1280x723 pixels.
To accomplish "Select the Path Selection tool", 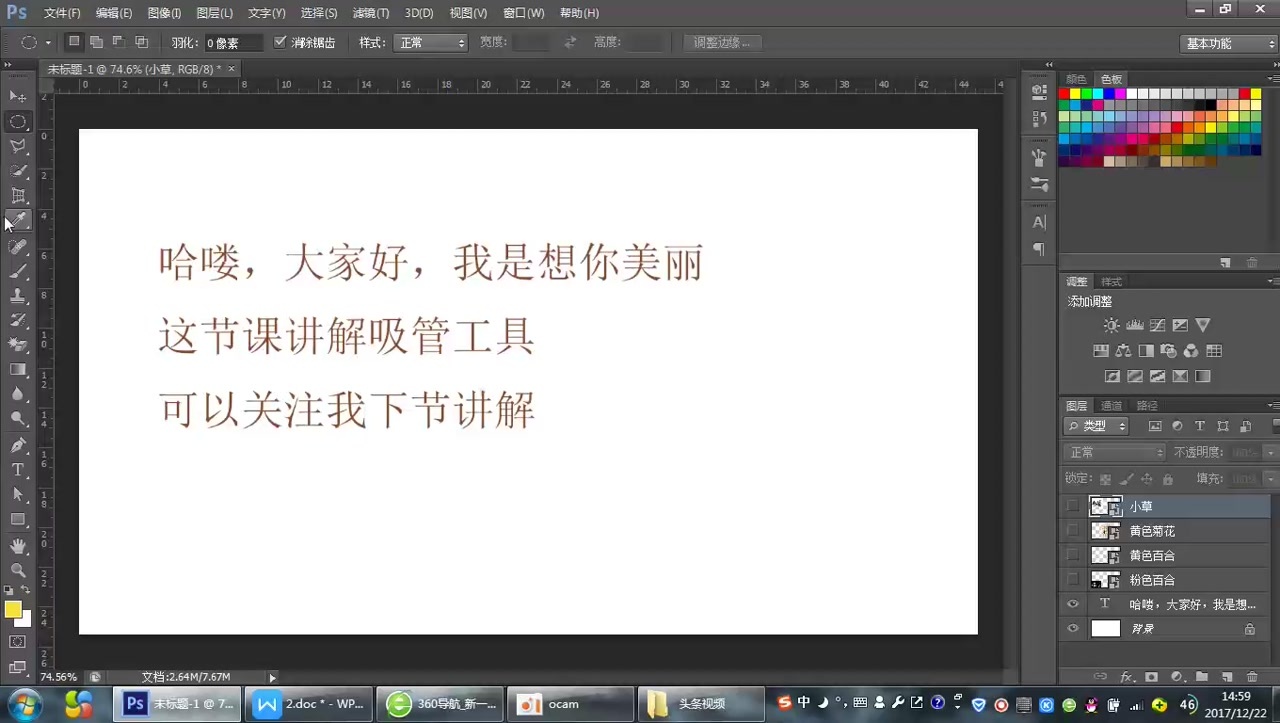I will [18, 495].
